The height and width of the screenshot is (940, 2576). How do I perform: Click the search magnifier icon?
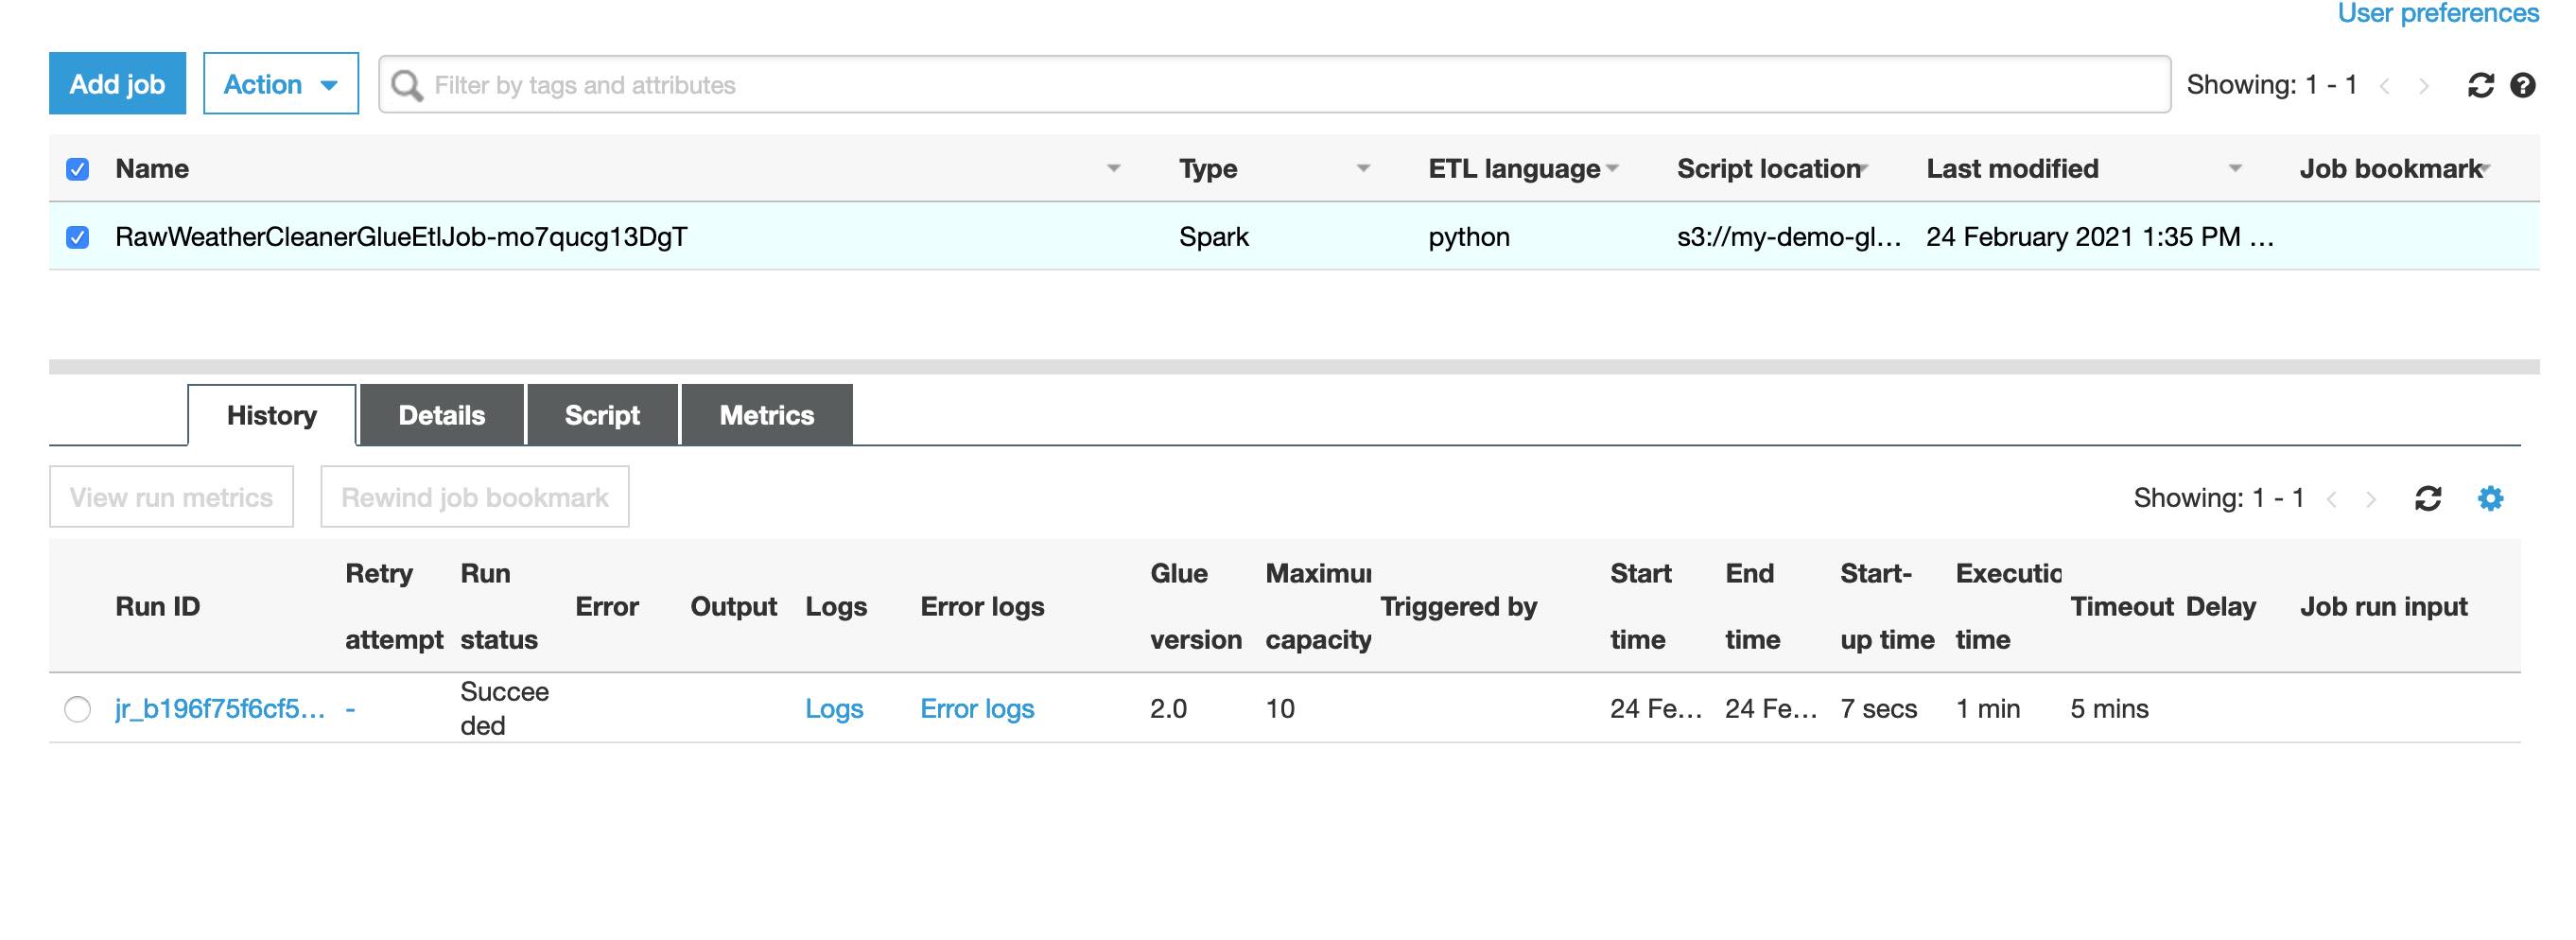point(406,85)
